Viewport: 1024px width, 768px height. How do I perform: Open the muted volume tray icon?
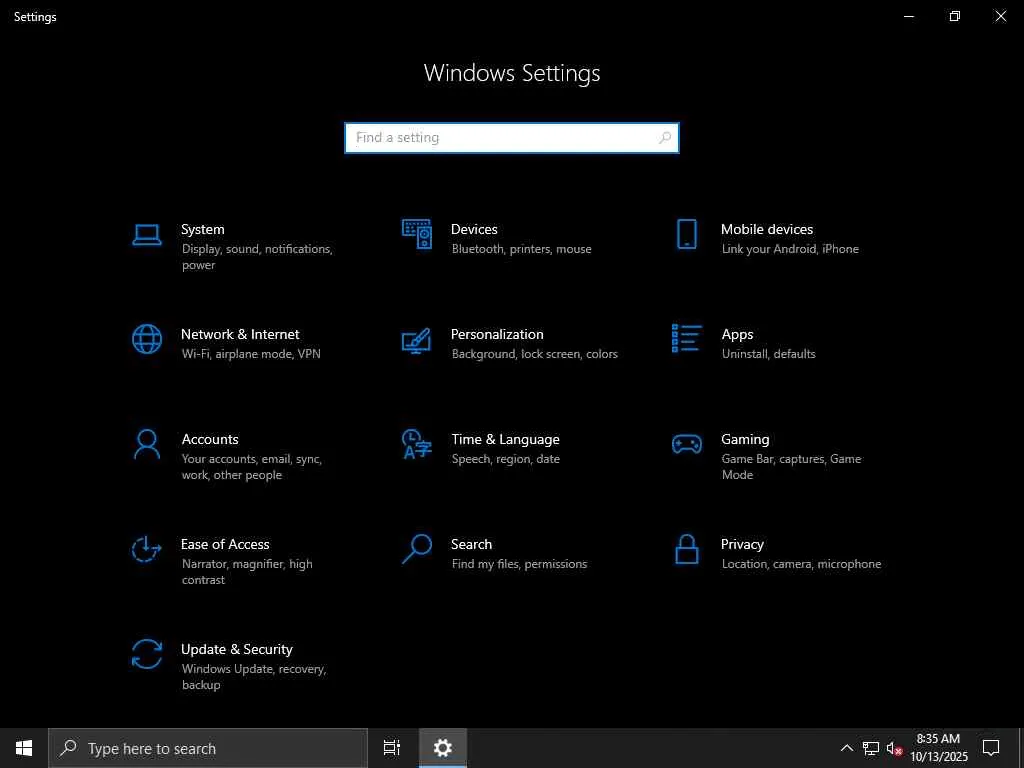point(895,748)
